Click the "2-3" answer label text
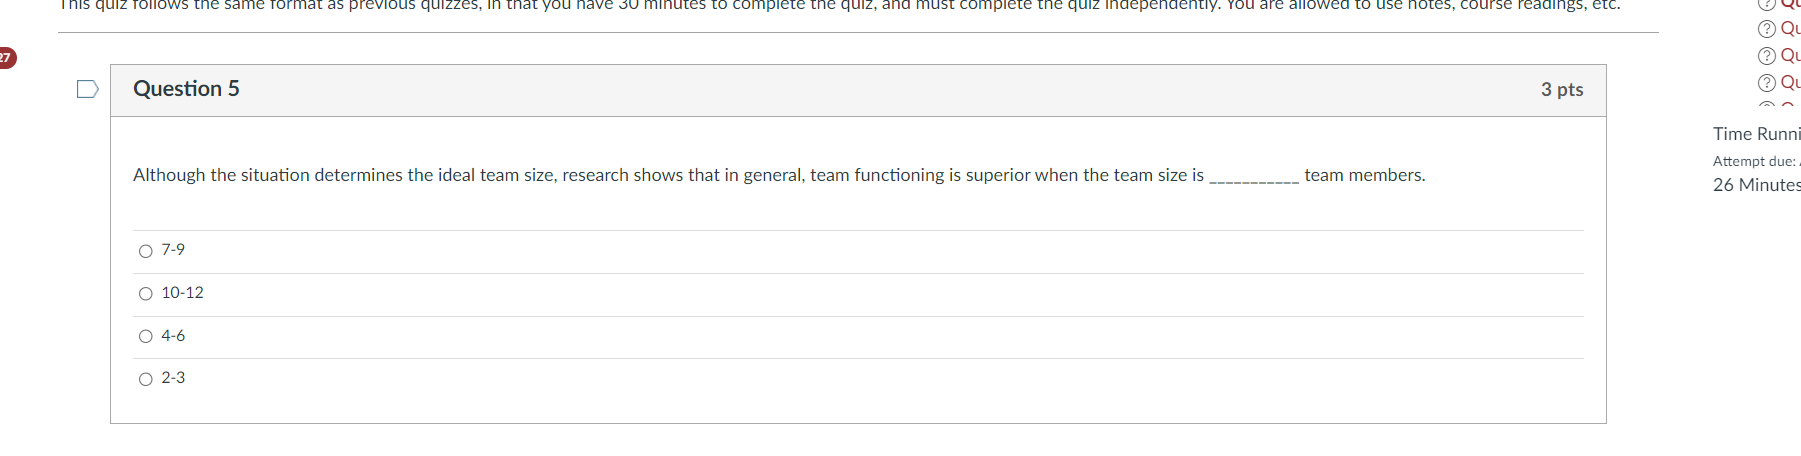The height and width of the screenshot is (456, 1801). [173, 378]
